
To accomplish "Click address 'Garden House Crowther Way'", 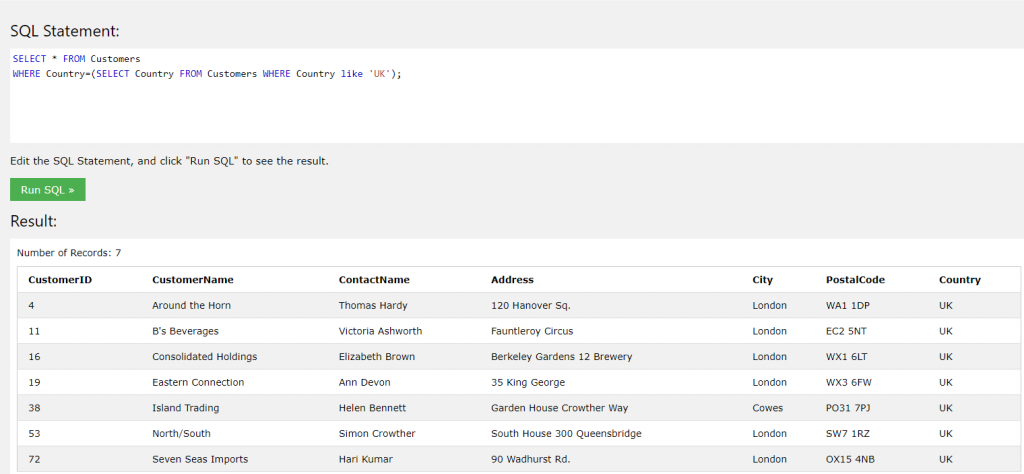I will coord(560,407).
